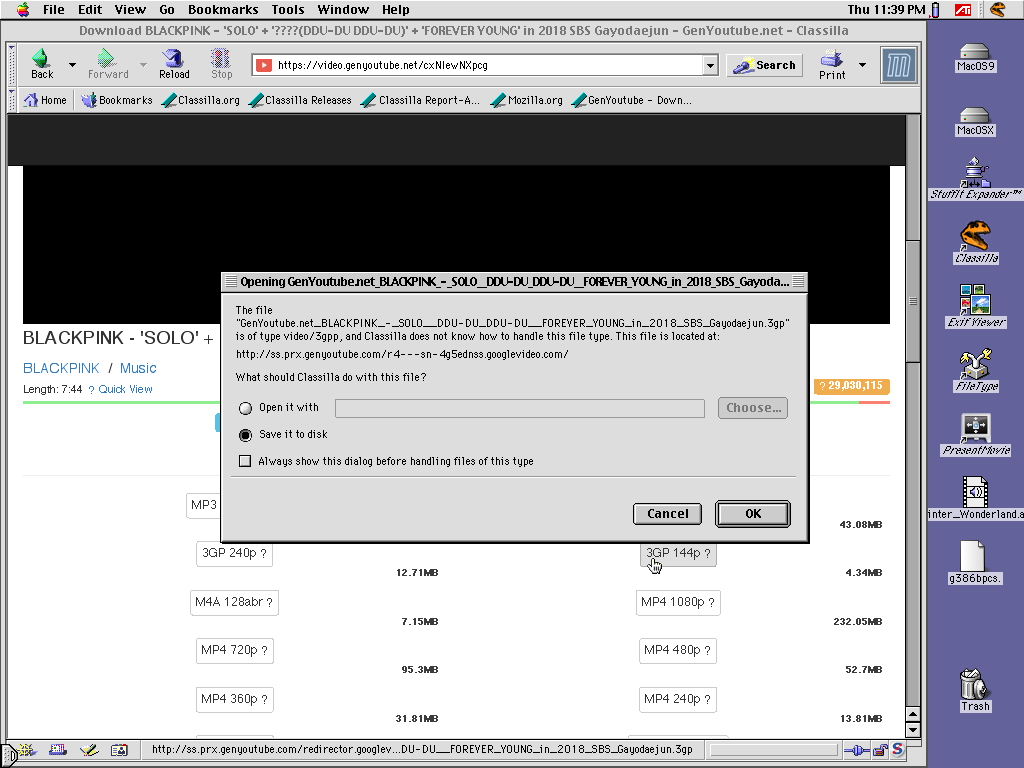The width and height of the screenshot is (1024, 768).
Task: Select the Exif Viewer desktop icon
Action: click(976, 306)
